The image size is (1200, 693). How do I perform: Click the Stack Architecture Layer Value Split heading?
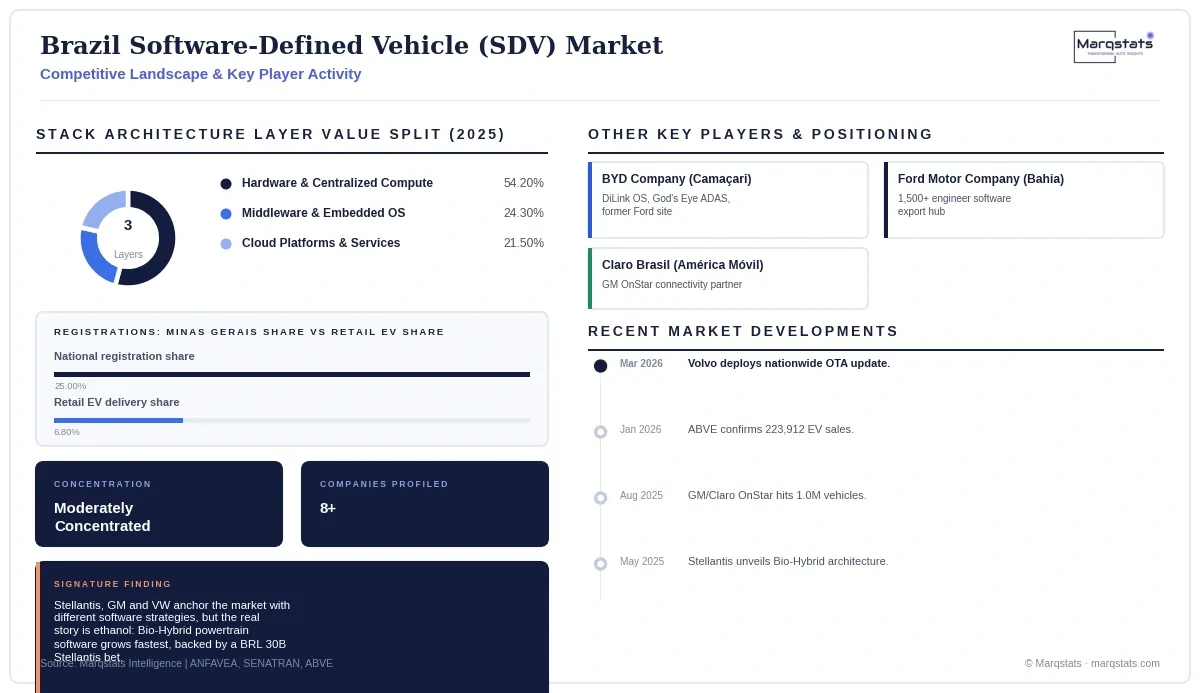pyautogui.click(x=271, y=134)
